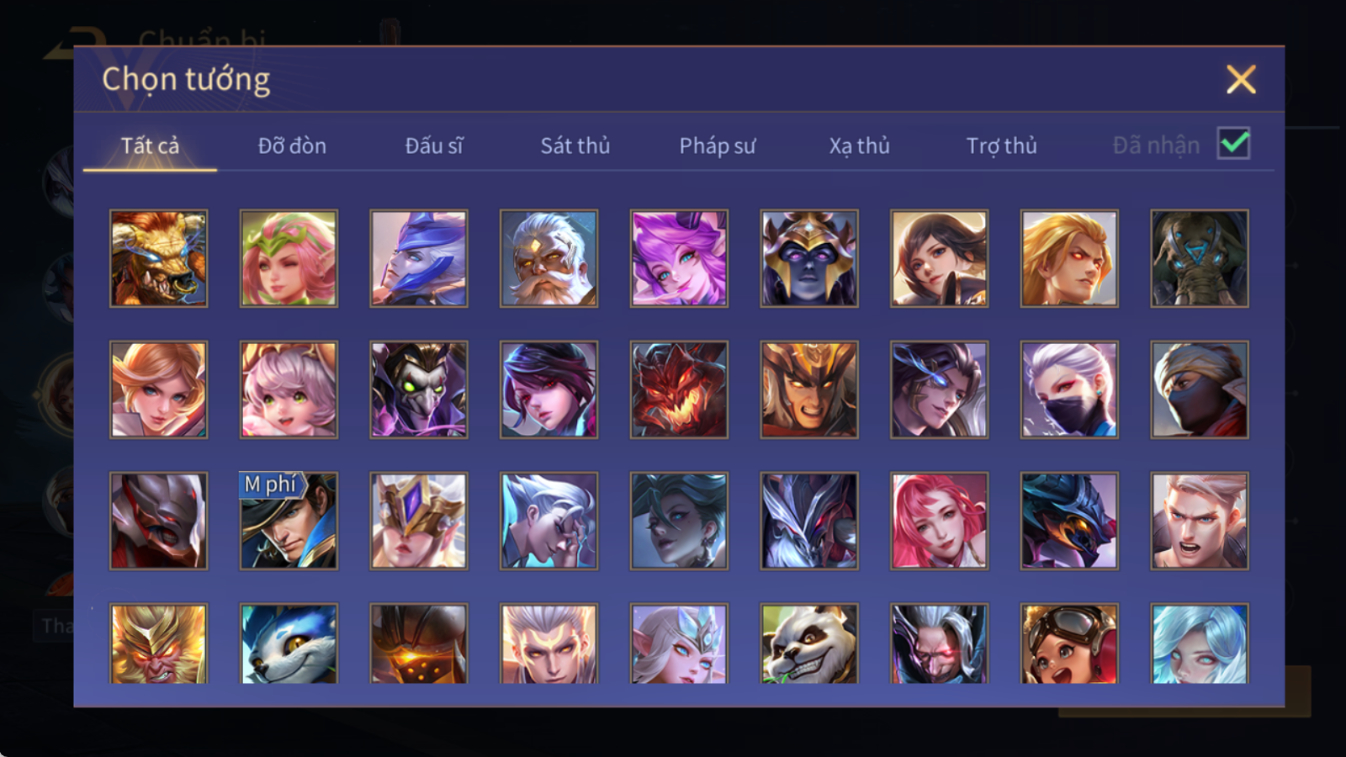The image size is (1346, 757).
Task: Choose the goggles-wearing pilot girl hero
Action: [1069, 644]
